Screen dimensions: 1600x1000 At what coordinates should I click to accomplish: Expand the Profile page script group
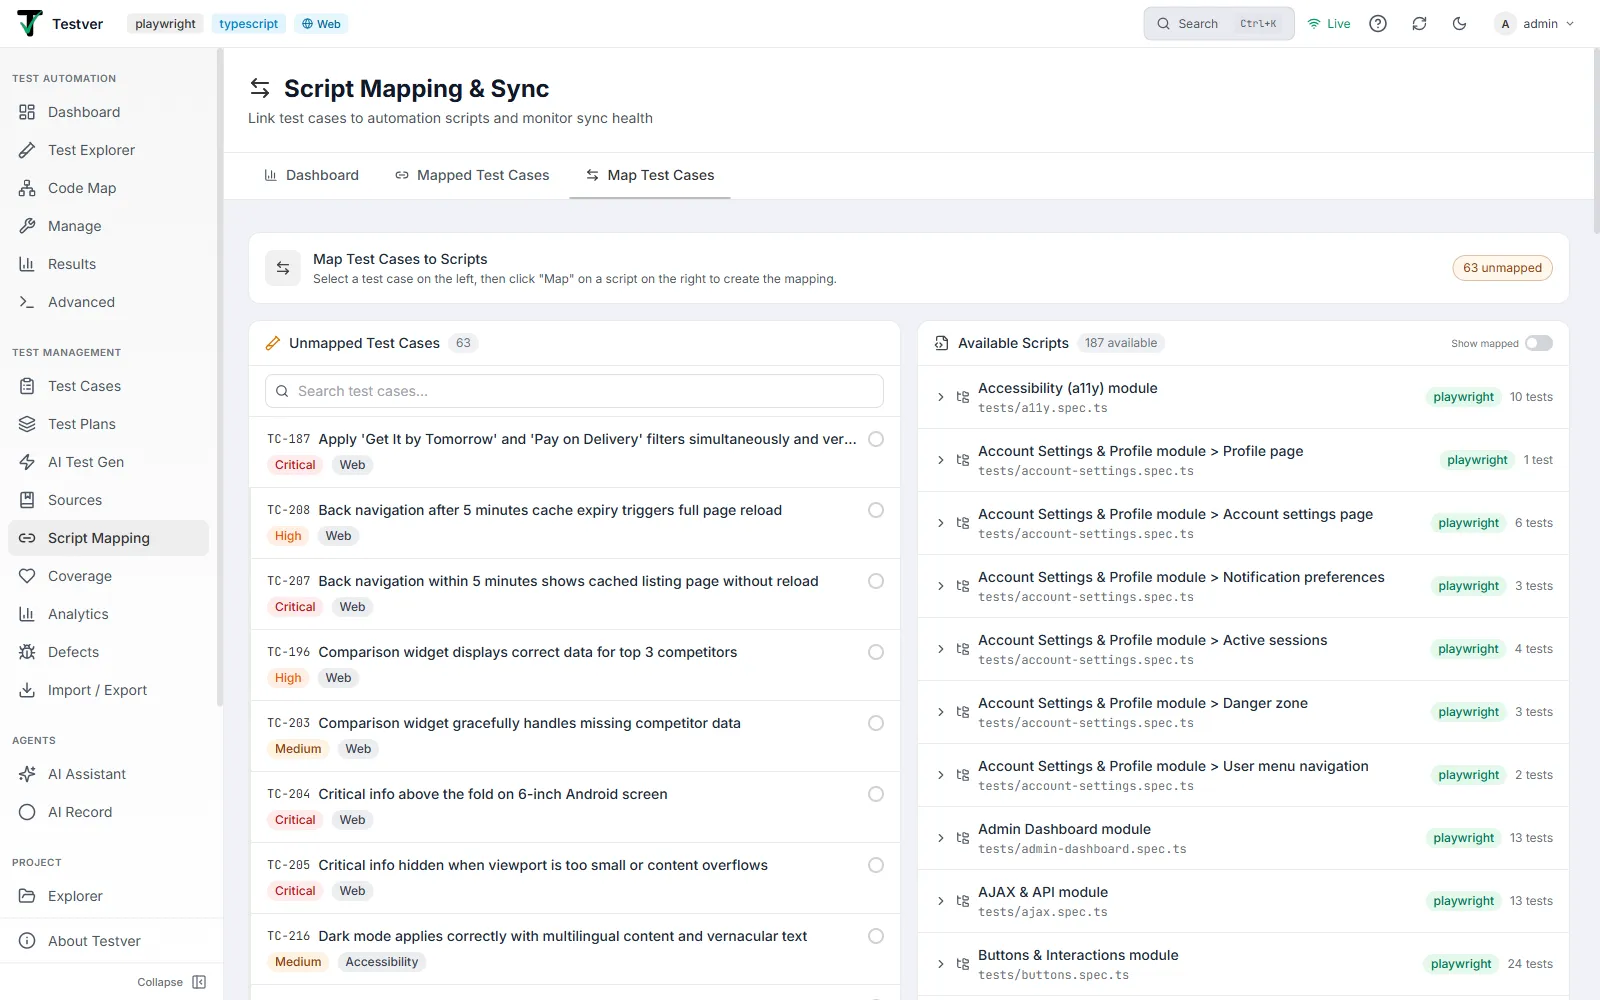(941, 460)
